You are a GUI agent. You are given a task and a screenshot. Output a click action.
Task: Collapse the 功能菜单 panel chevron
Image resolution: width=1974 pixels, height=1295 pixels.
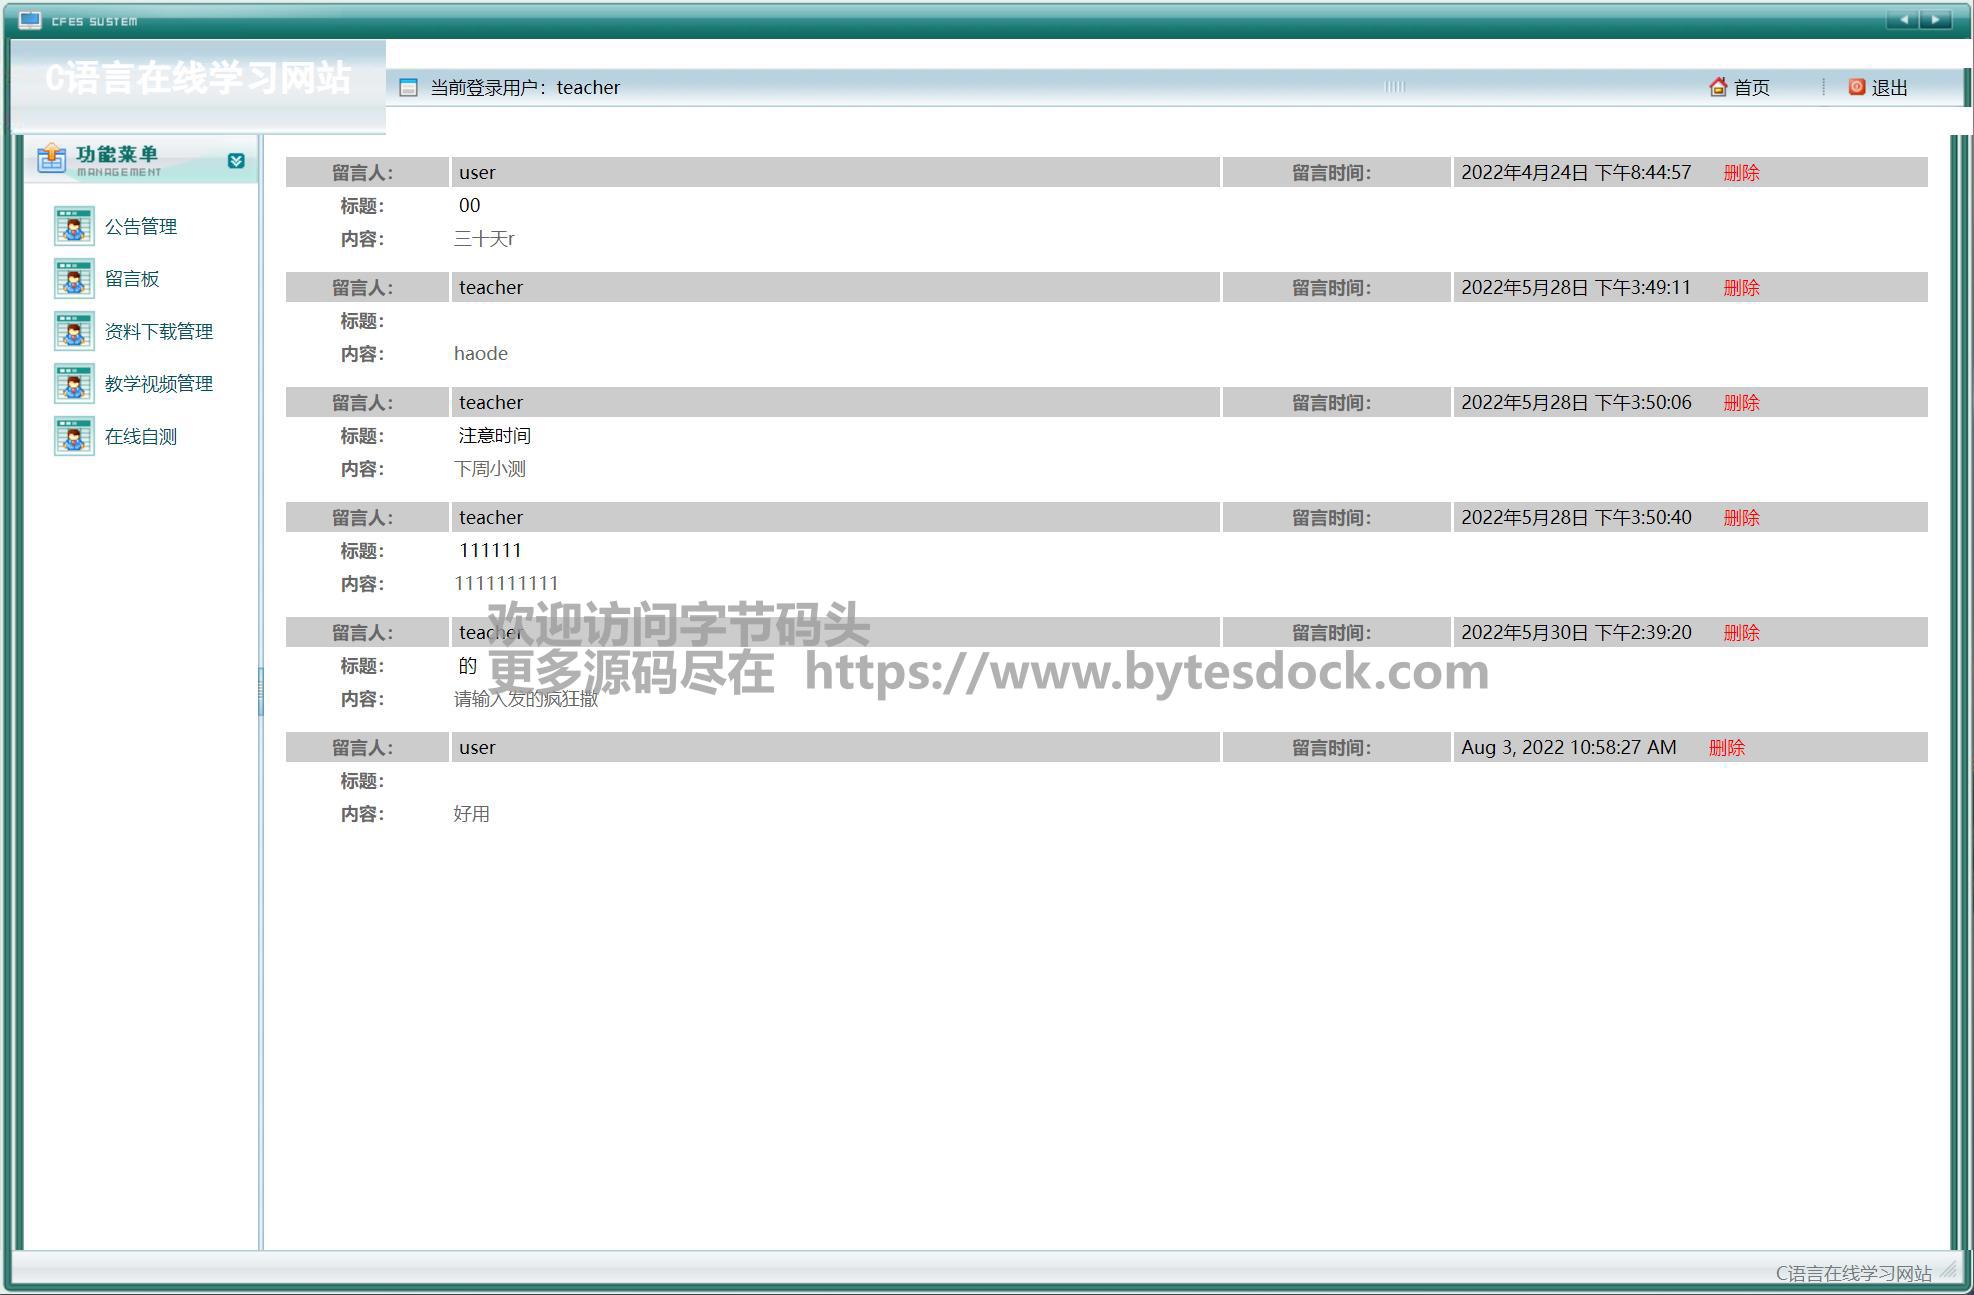click(x=236, y=161)
